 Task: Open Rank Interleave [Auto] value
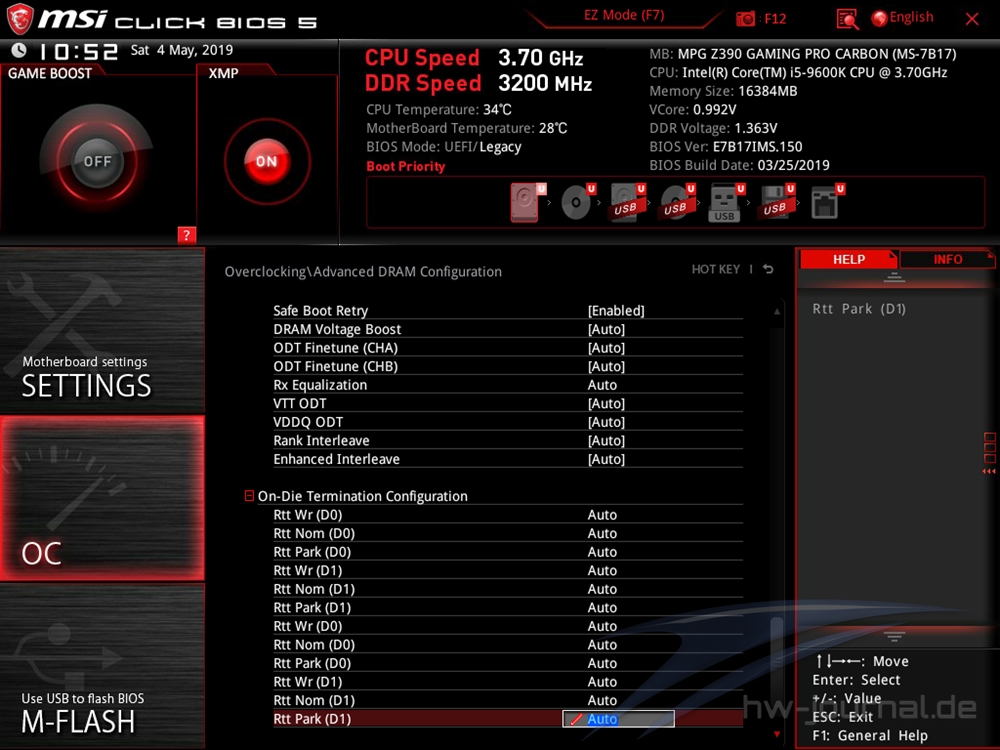click(x=606, y=440)
